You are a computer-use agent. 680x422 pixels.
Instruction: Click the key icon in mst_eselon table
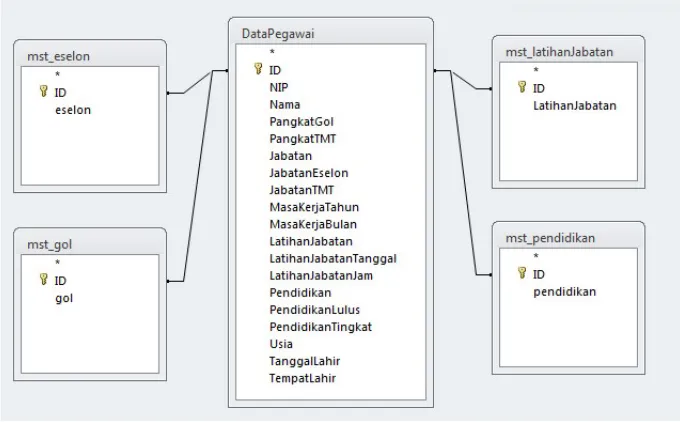pyautogui.click(x=43, y=91)
